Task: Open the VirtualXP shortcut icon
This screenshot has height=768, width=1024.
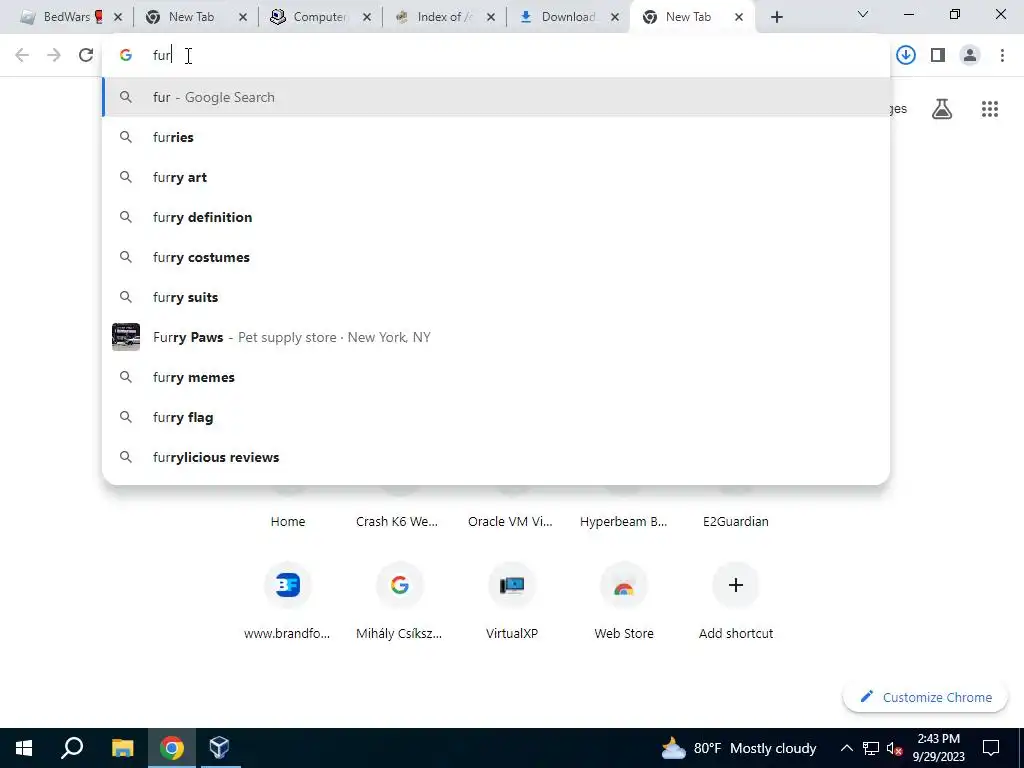Action: (x=512, y=584)
